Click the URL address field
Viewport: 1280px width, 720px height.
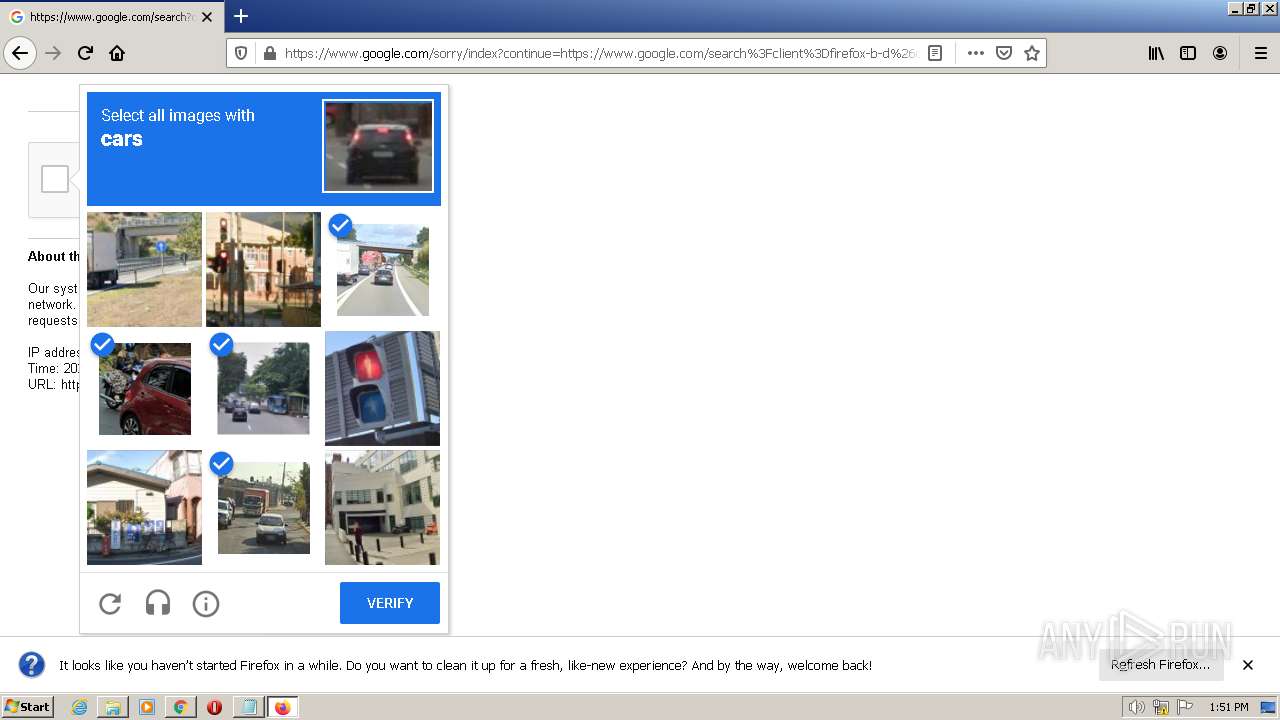[x=600, y=53]
